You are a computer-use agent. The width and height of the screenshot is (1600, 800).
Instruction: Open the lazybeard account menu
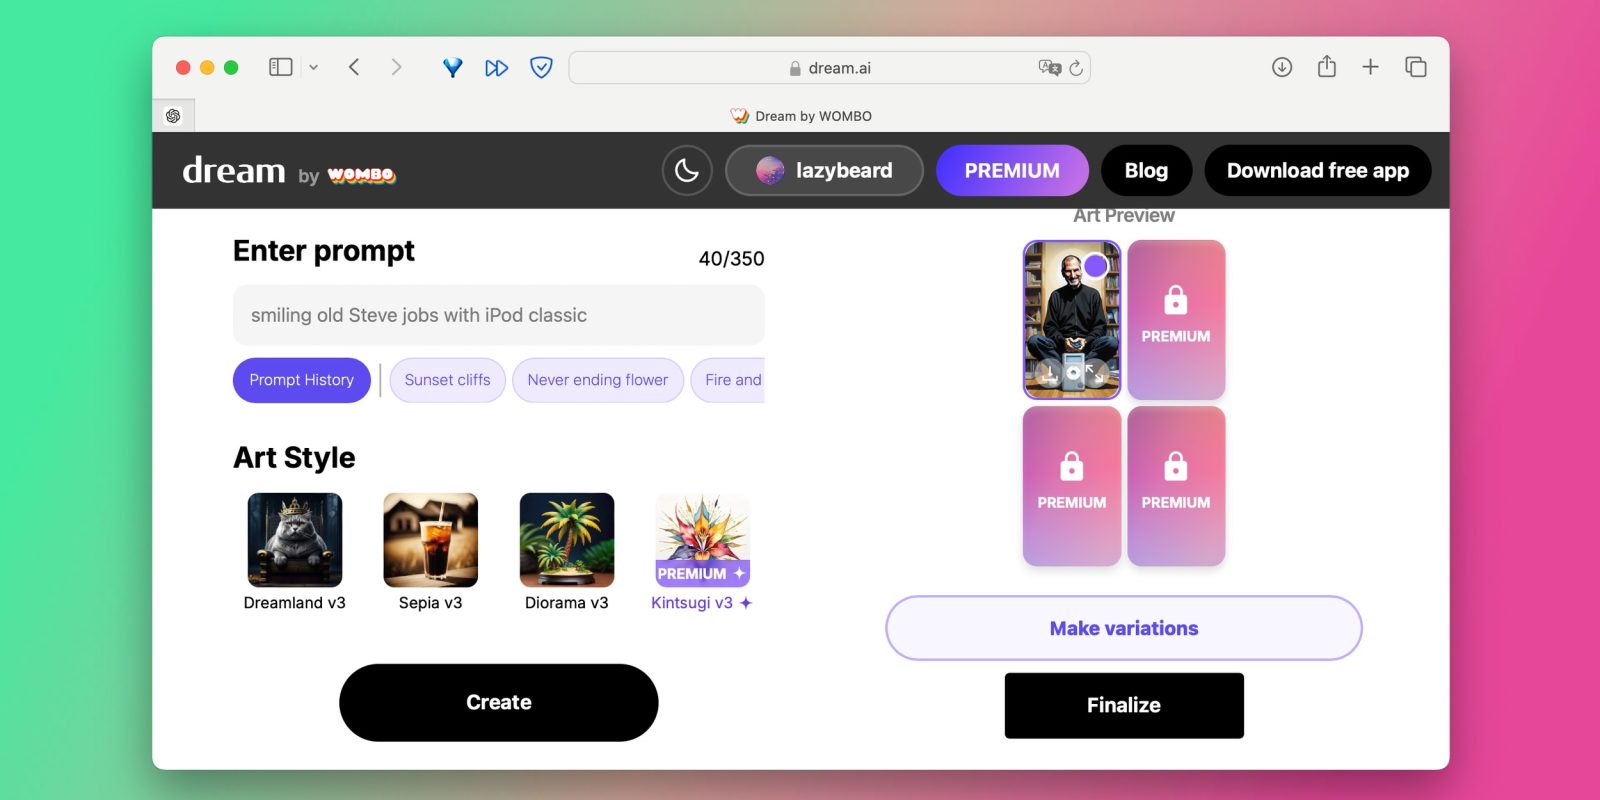tap(824, 171)
